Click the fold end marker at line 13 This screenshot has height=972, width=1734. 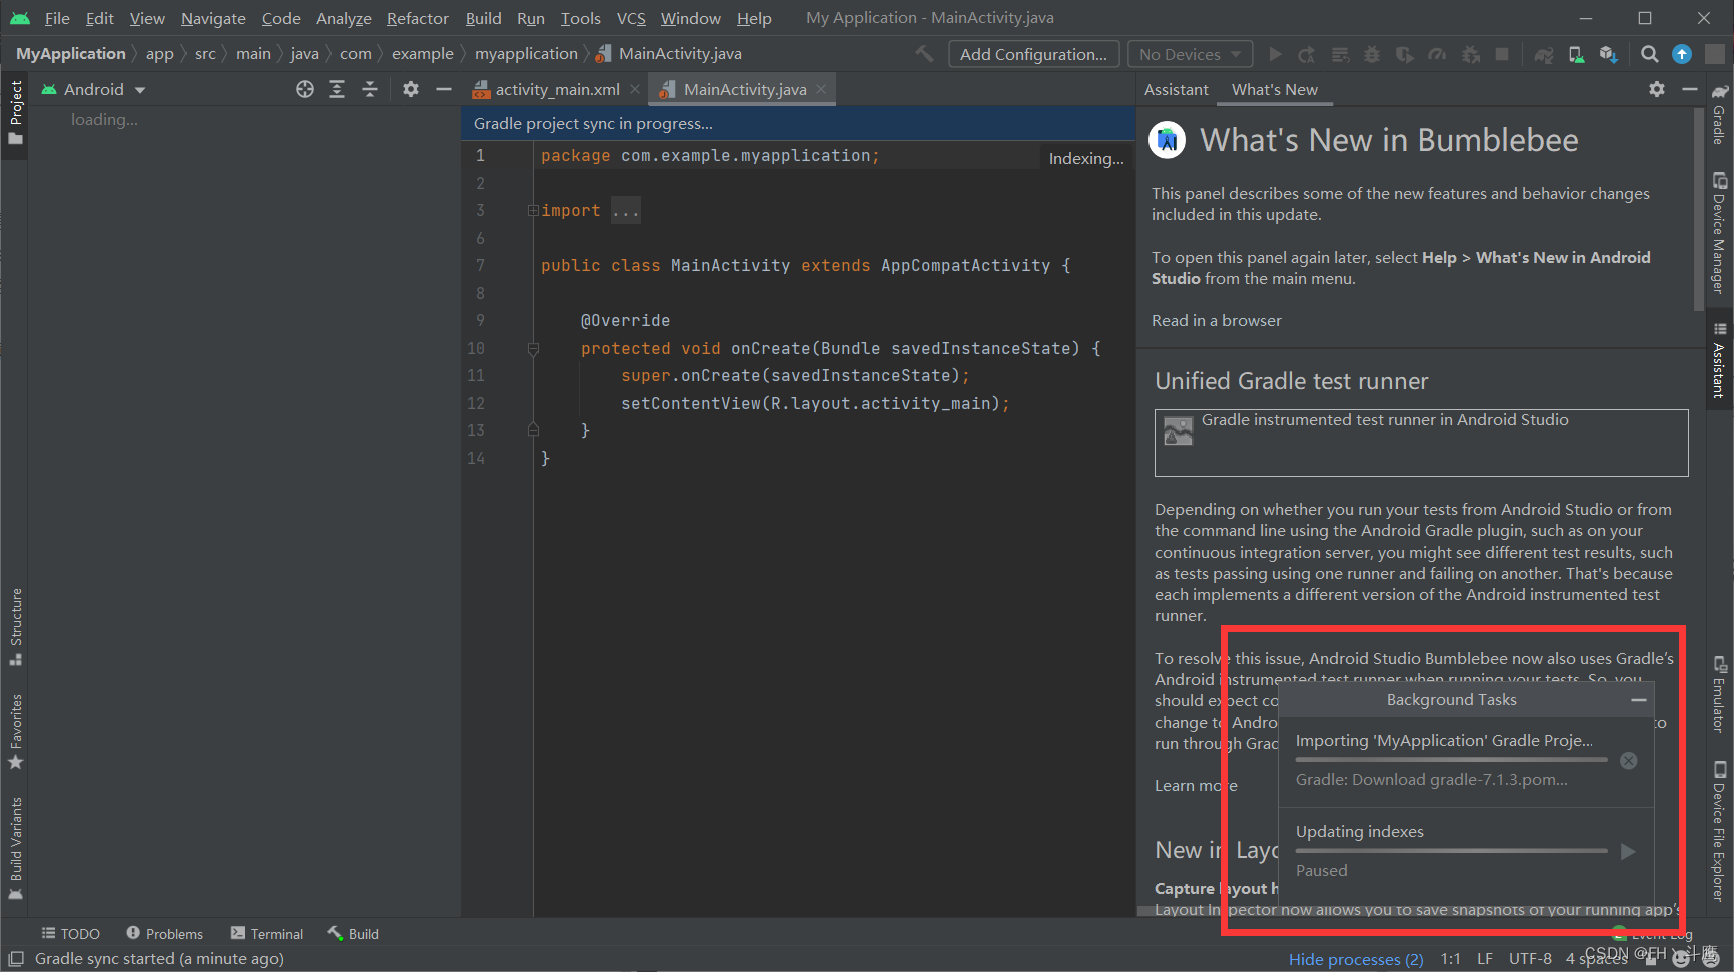tap(533, 430)
